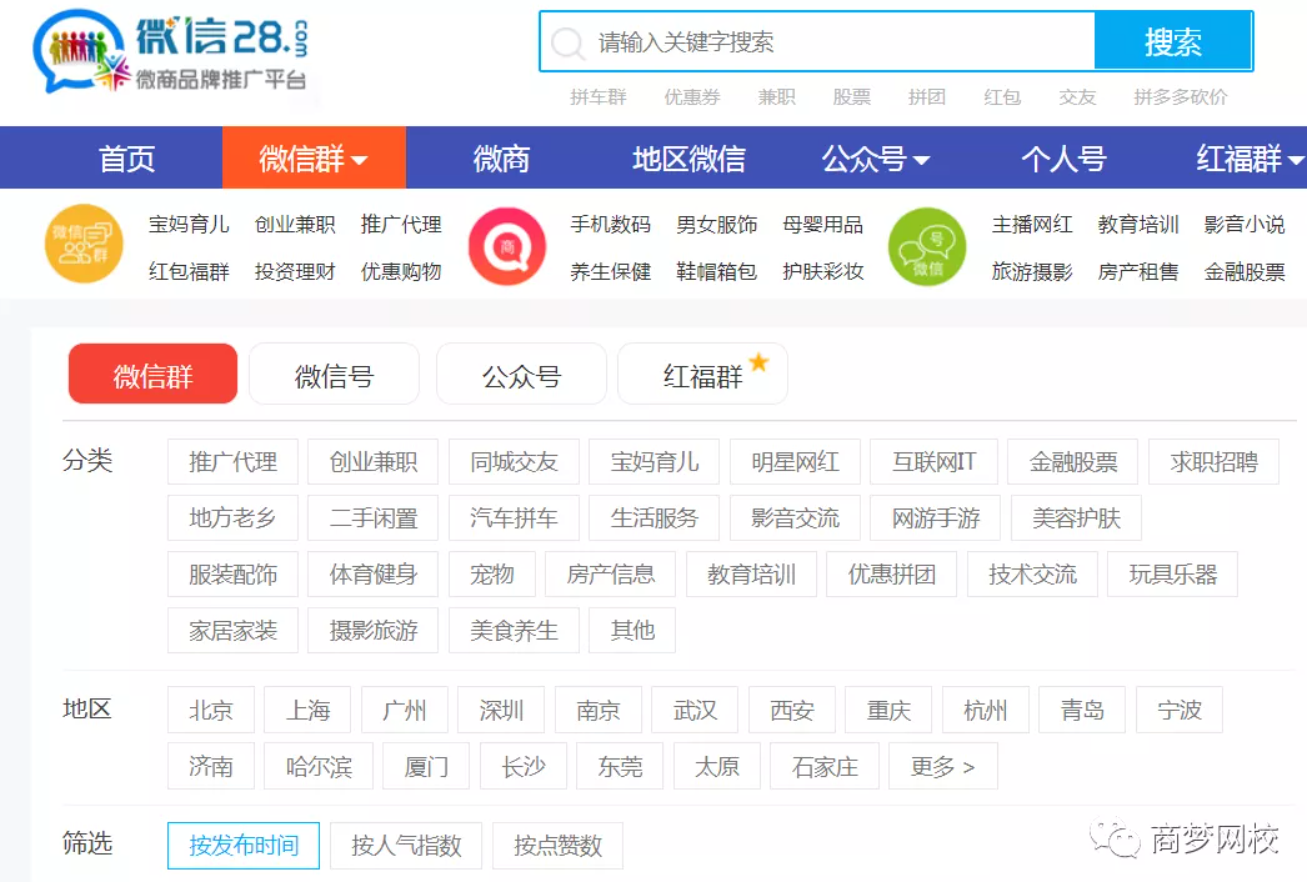The height and width of the screenshot is (882, 1307).
Task: Click hot keyword 优惠券
Action: point(692,97)
